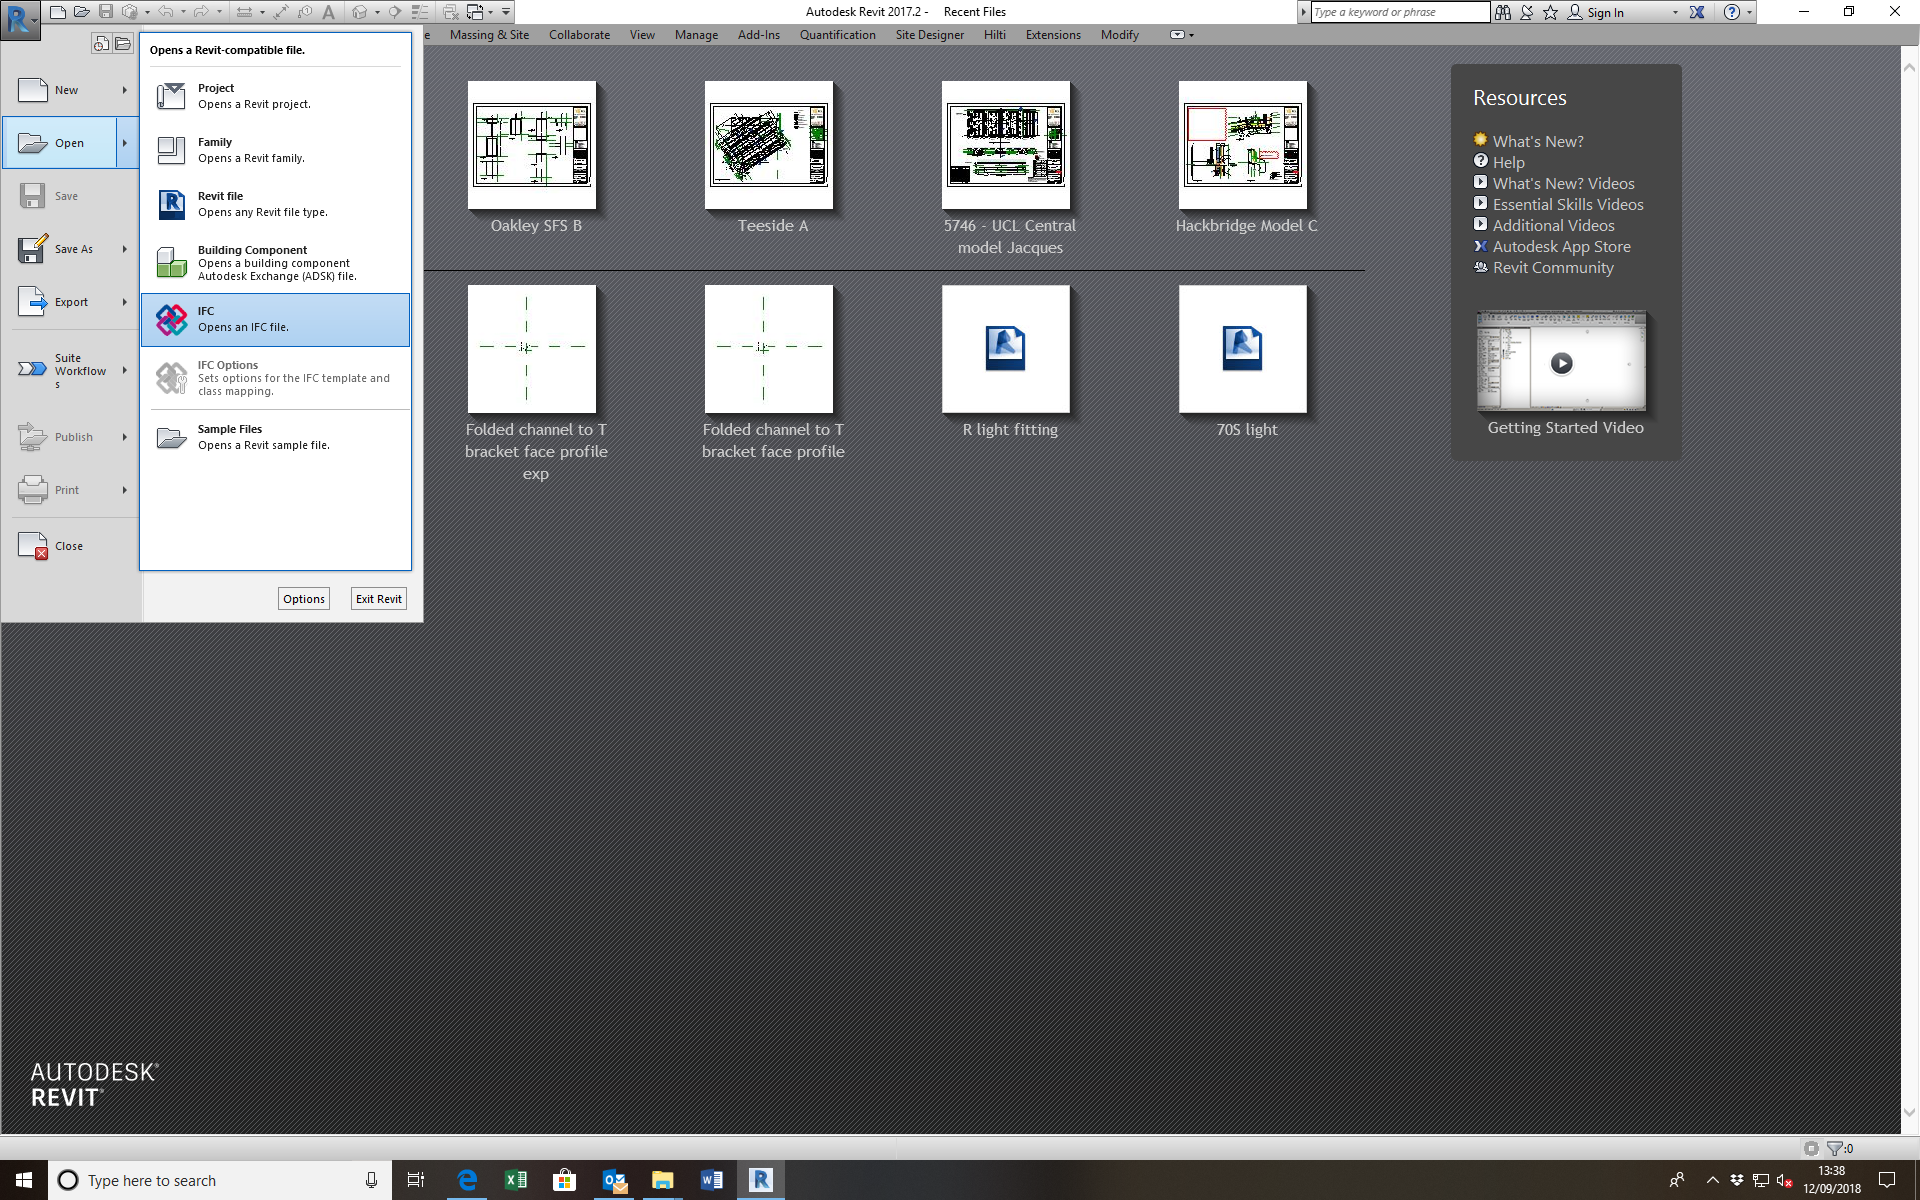Screen dimensions: 1920x1200
Task: Click the Default 3D View house icon
Action: (x=360, y=12)
